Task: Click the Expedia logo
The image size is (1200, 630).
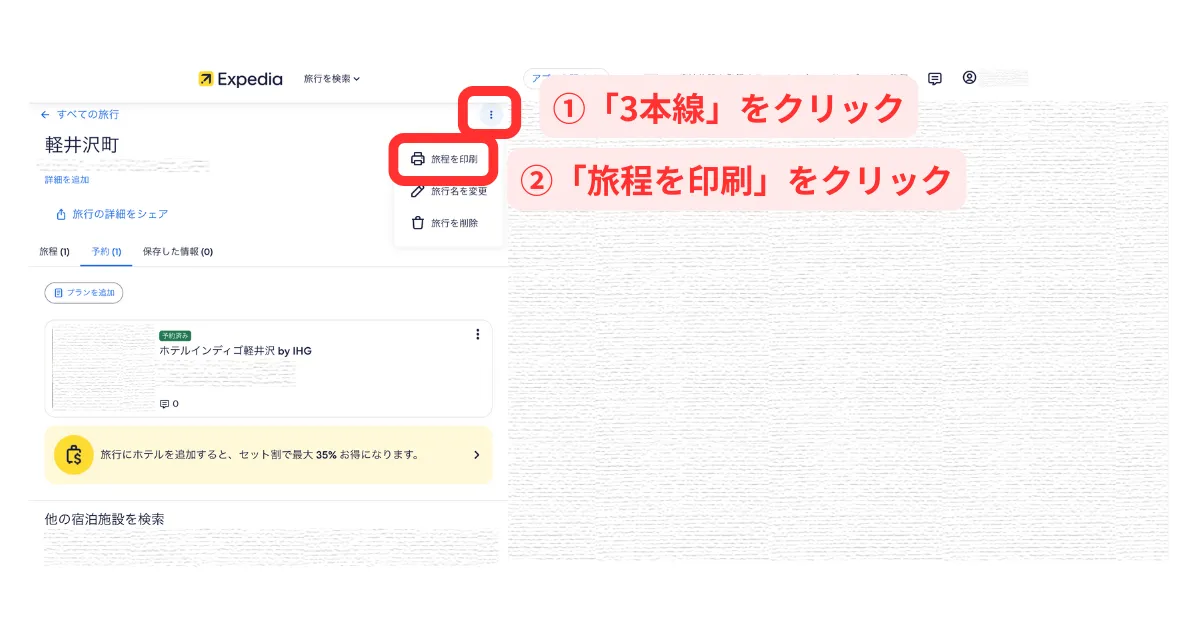Action: [x=240, y=79]
